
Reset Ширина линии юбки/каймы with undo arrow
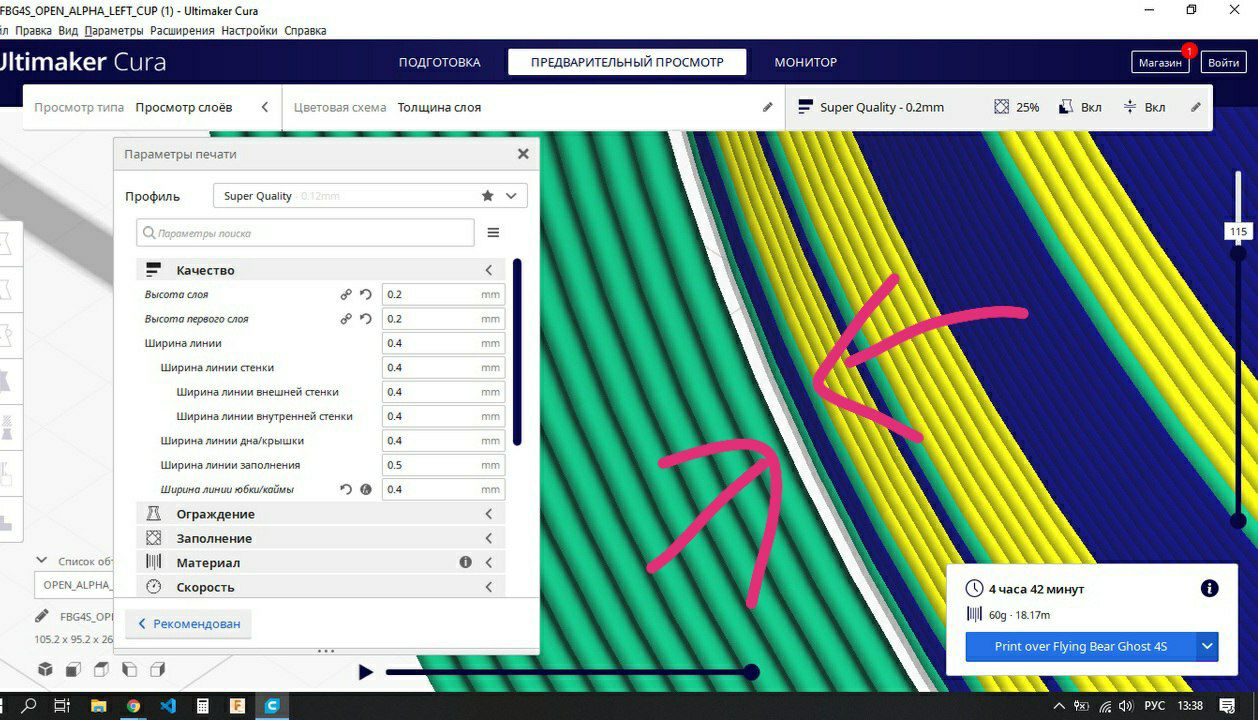(346, 489)
